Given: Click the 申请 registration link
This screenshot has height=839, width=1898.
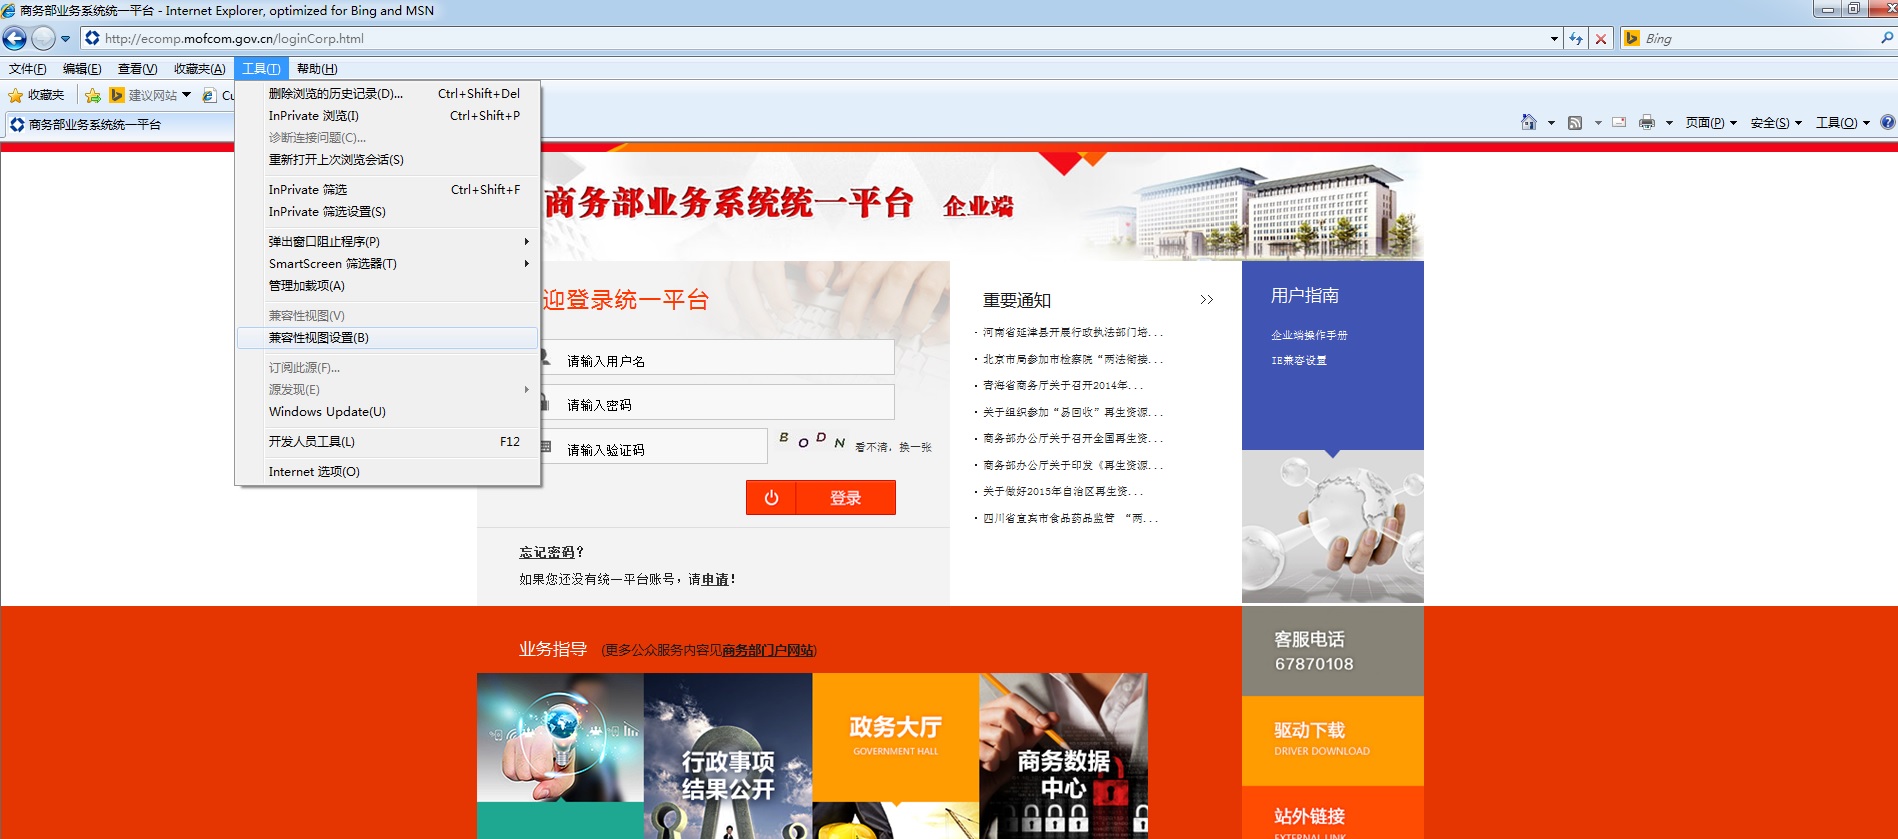Looking at the screenshot, I should pos(714,579).
